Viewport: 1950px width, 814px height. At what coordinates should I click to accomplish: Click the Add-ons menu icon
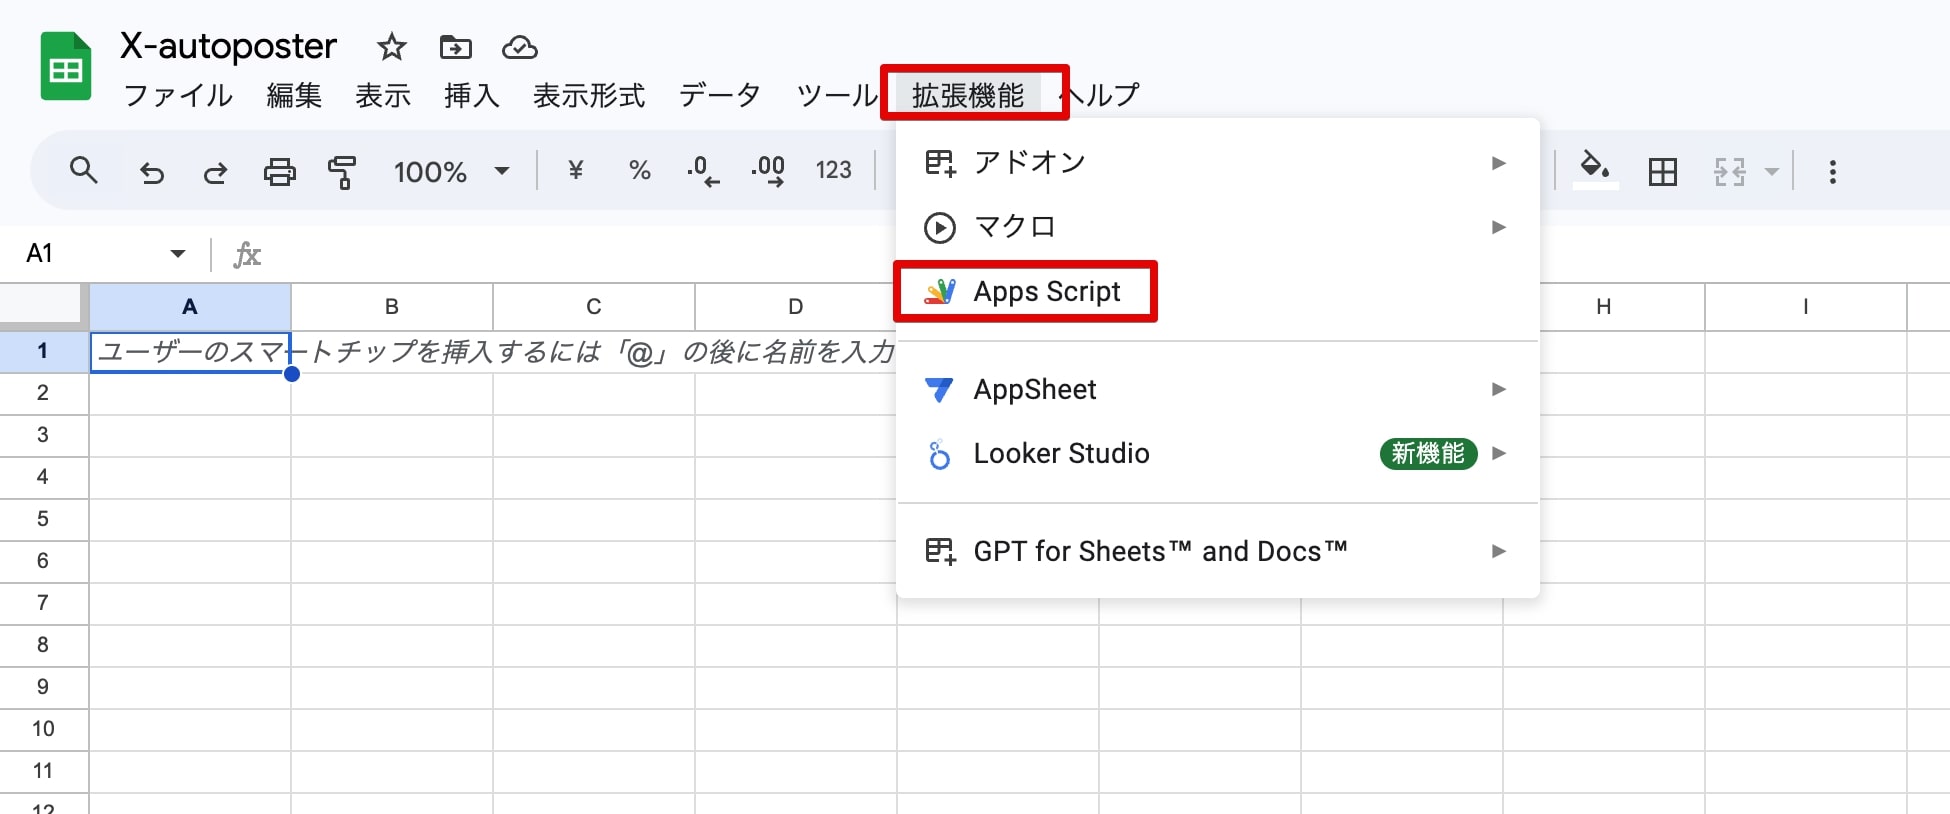(x=940, y=162)
